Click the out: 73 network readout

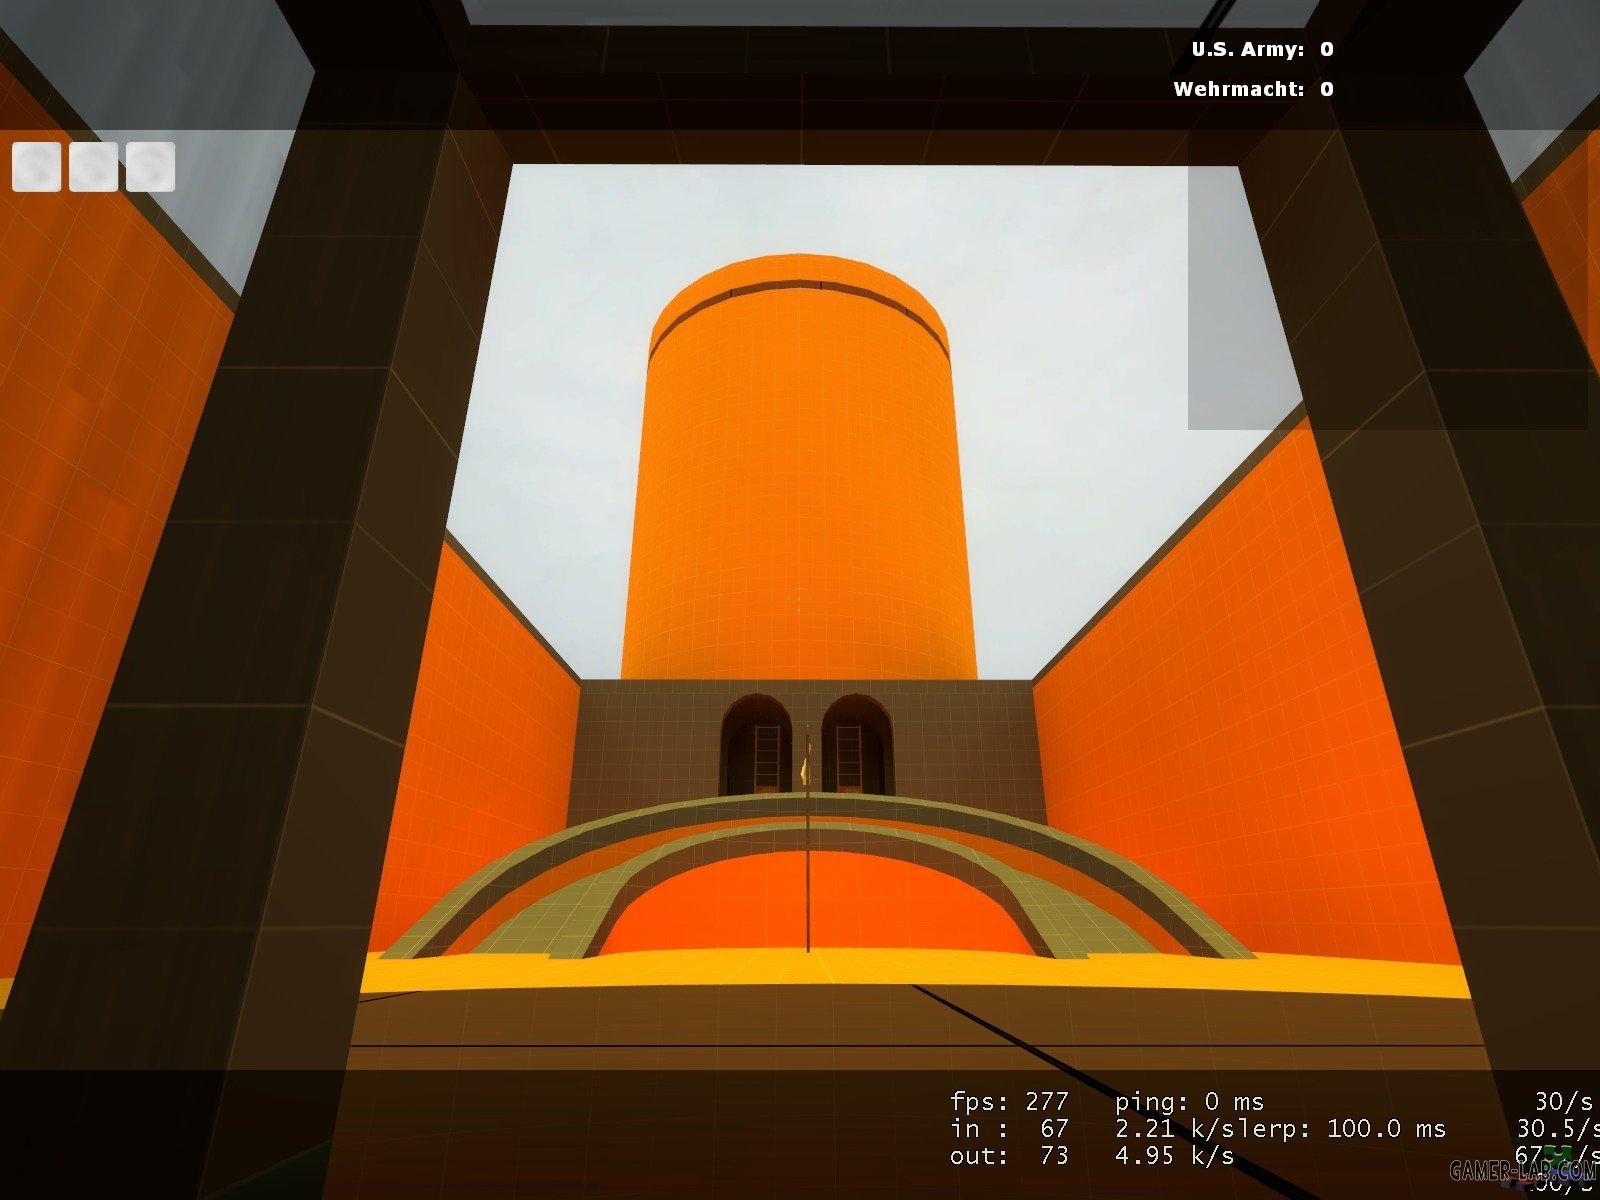tap(1008, 1156)
